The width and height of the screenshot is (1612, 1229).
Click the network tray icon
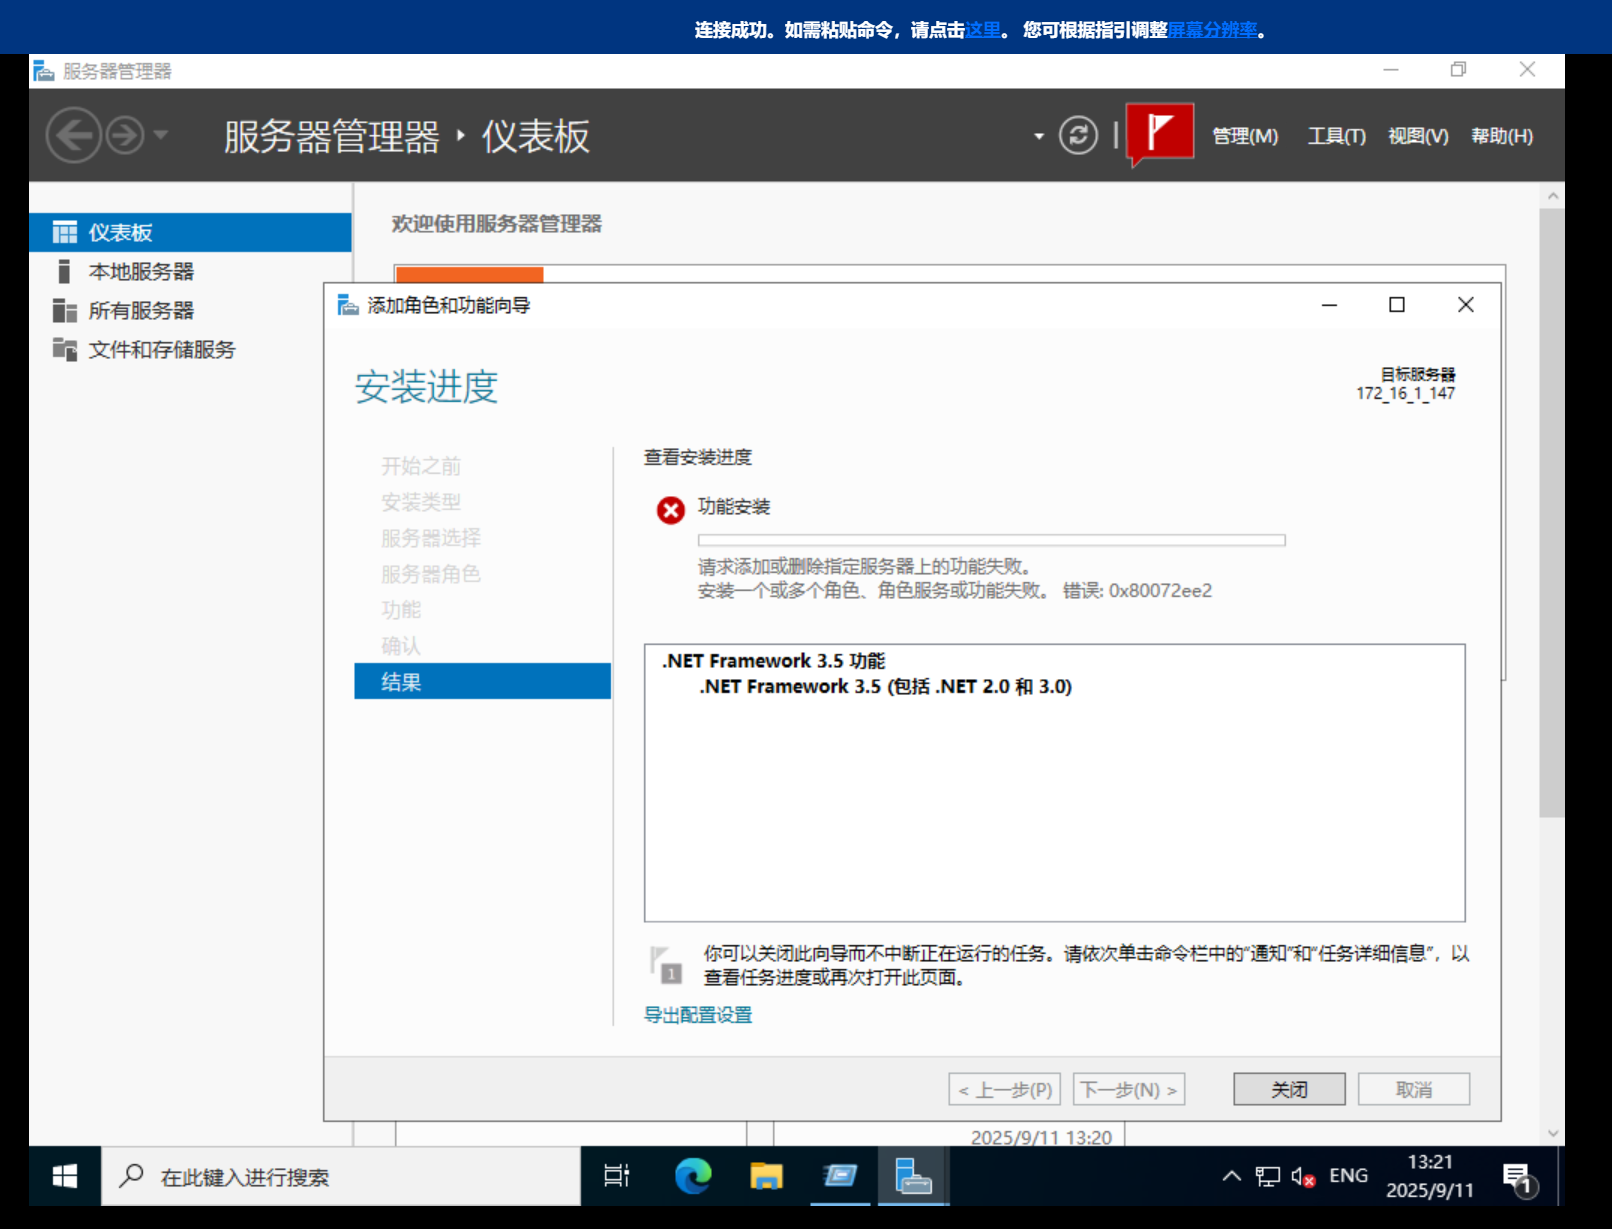(1268, 1177)
